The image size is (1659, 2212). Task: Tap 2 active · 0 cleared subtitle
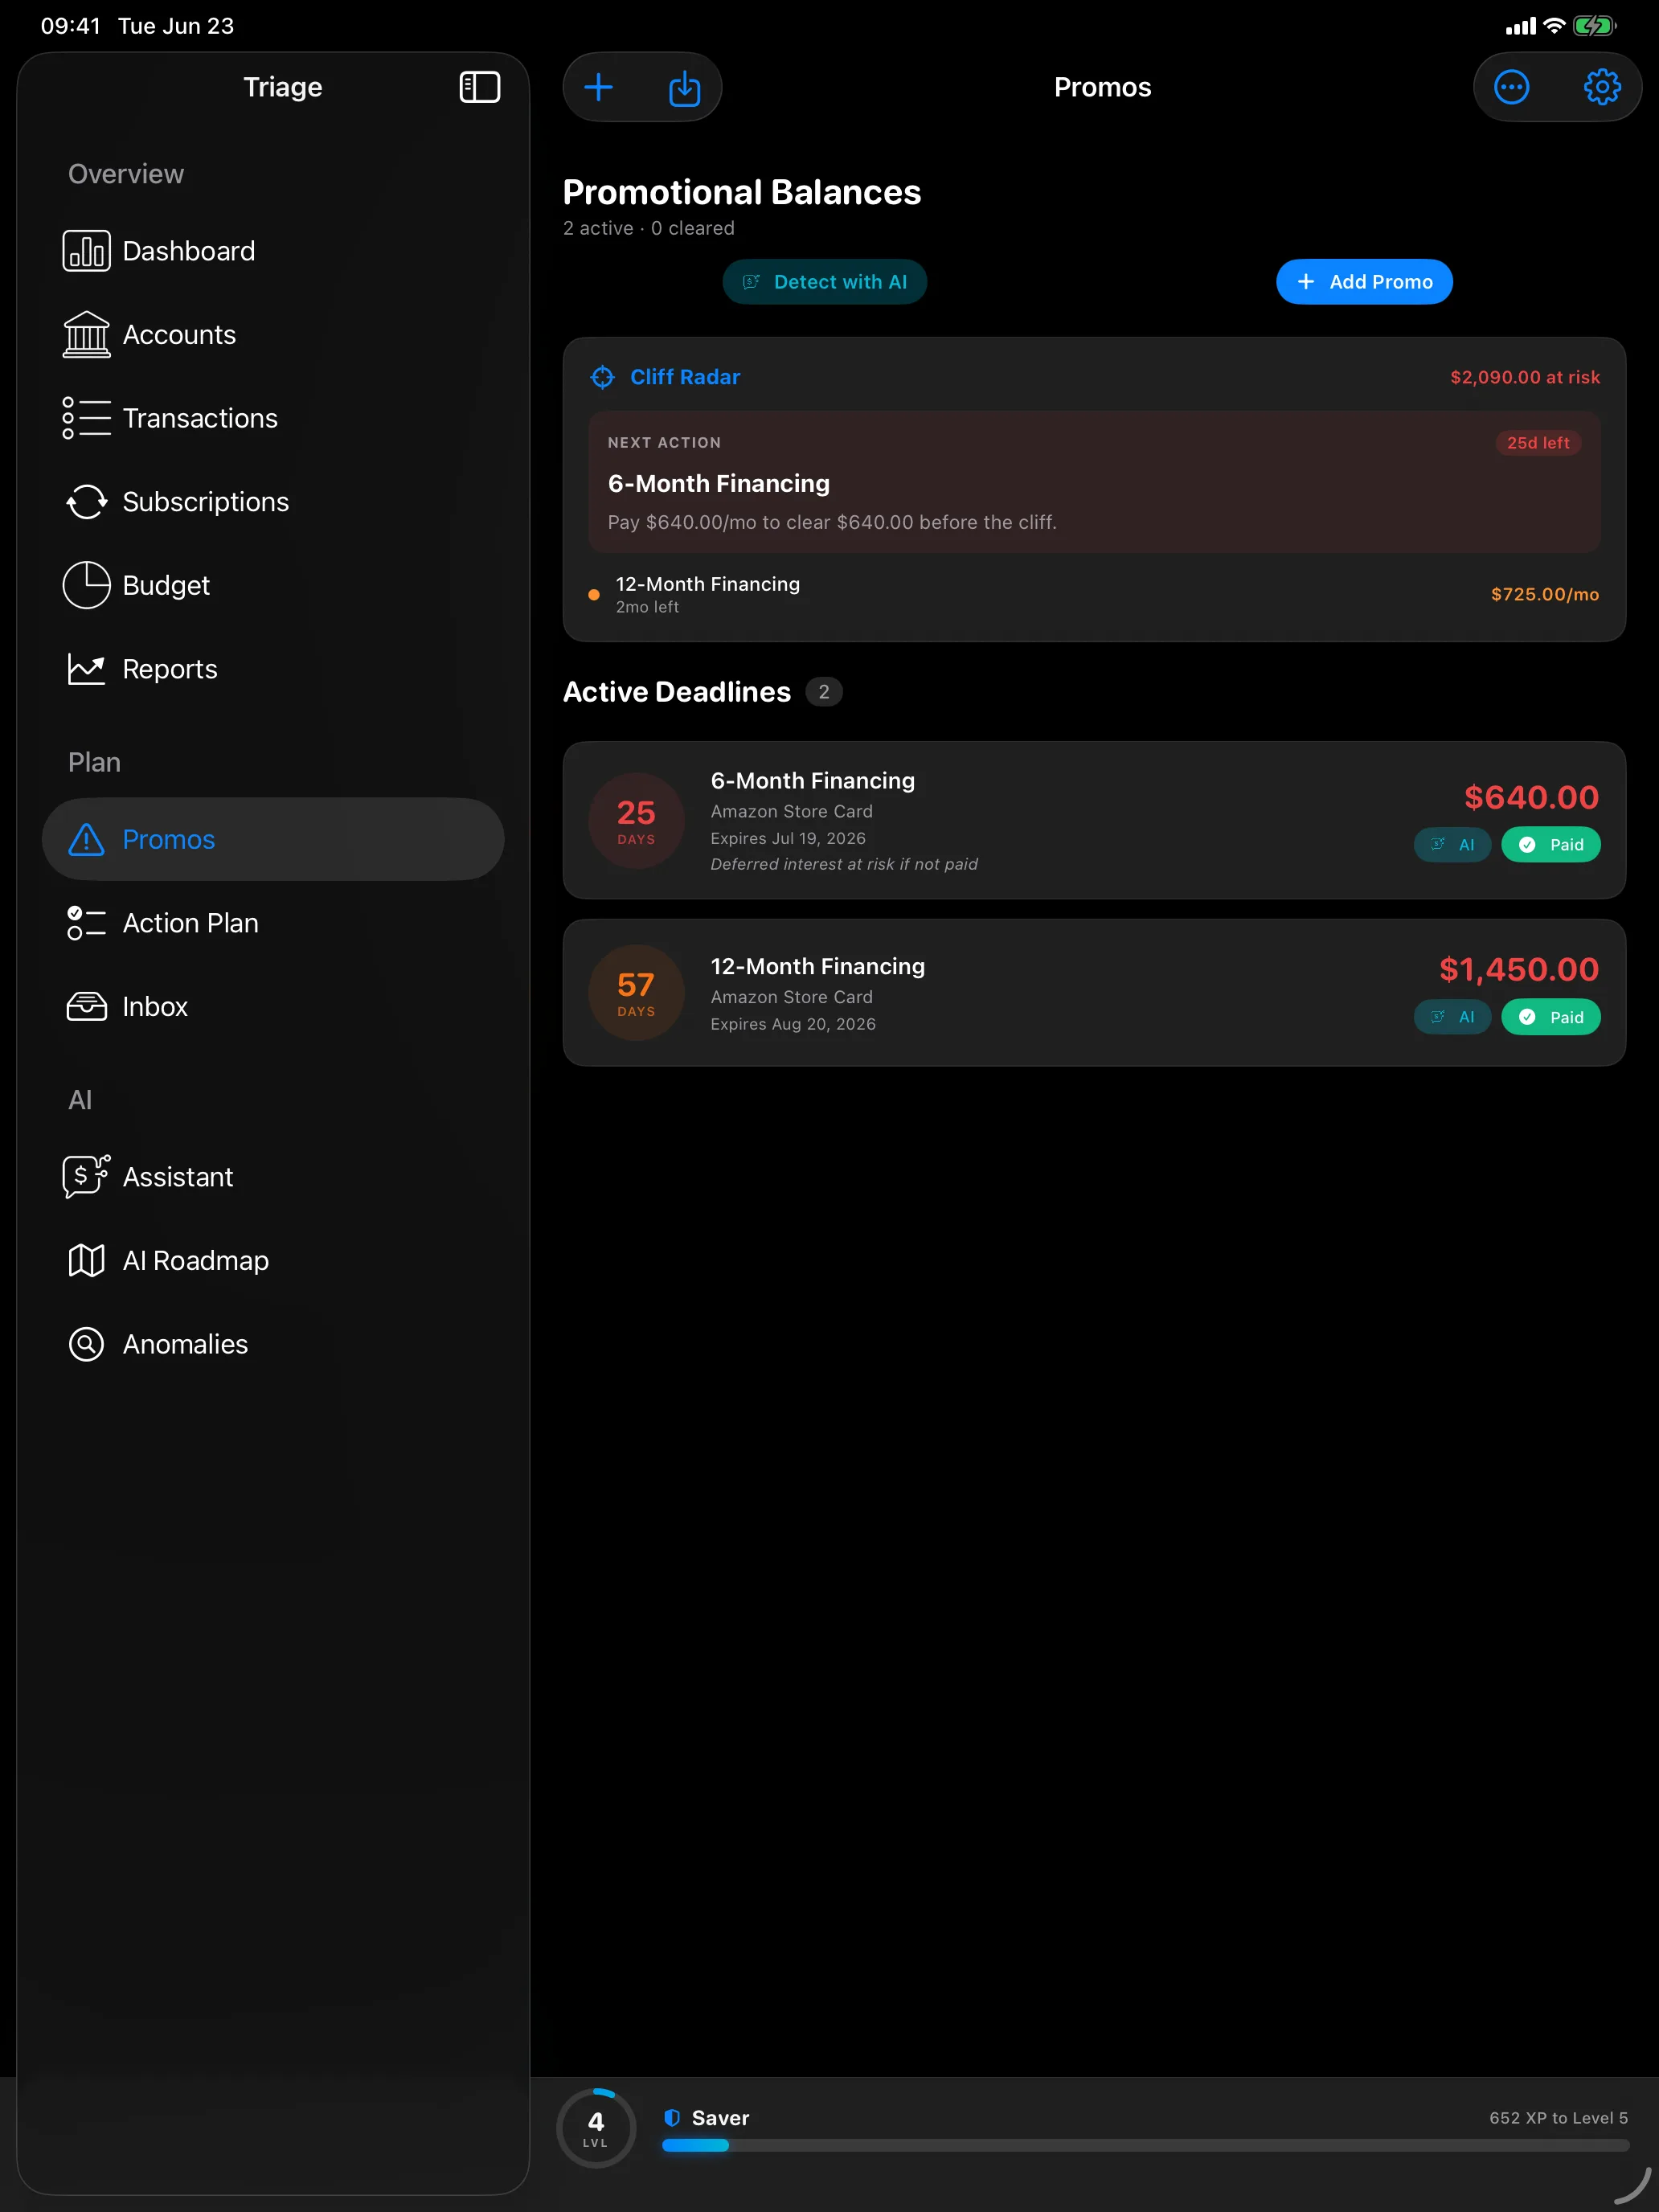click(x=649, y=228)
